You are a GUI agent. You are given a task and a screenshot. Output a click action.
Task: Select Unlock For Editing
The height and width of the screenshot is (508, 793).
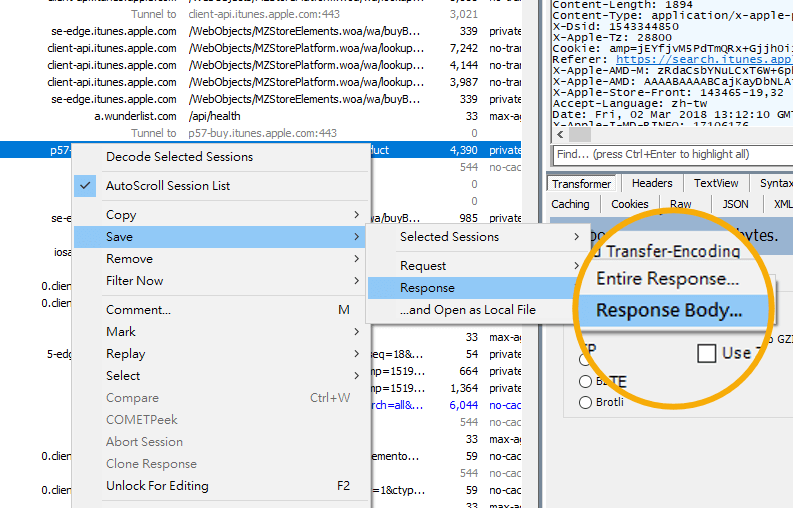tap(157, 486)
